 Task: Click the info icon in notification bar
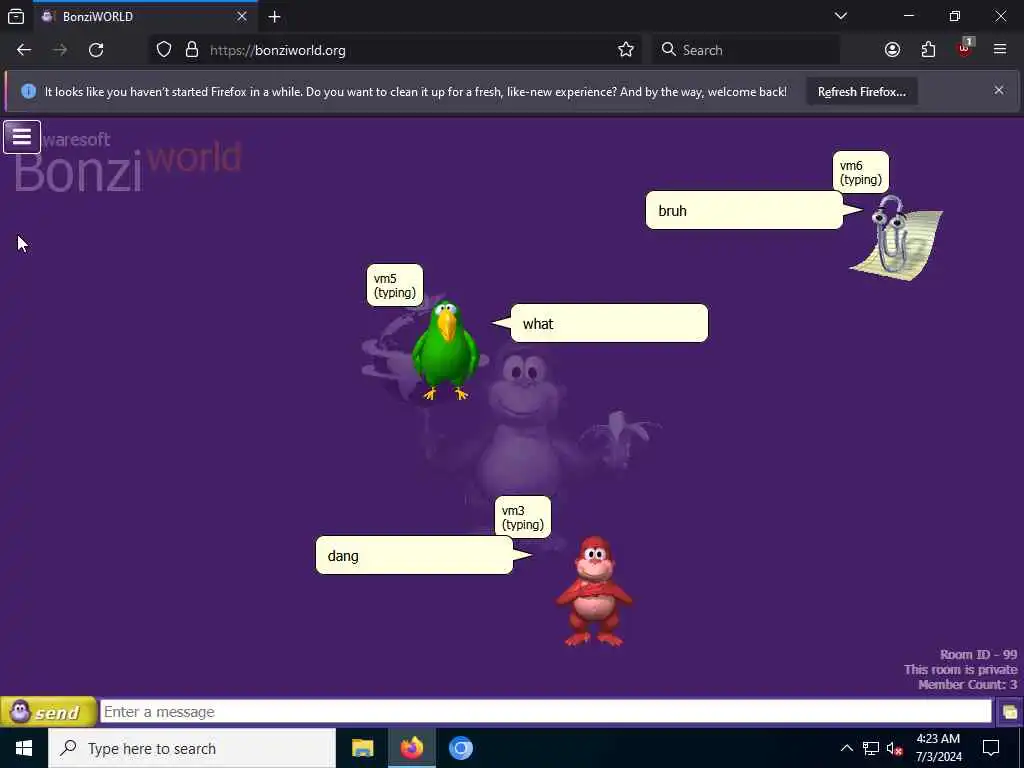click(28, 91)
